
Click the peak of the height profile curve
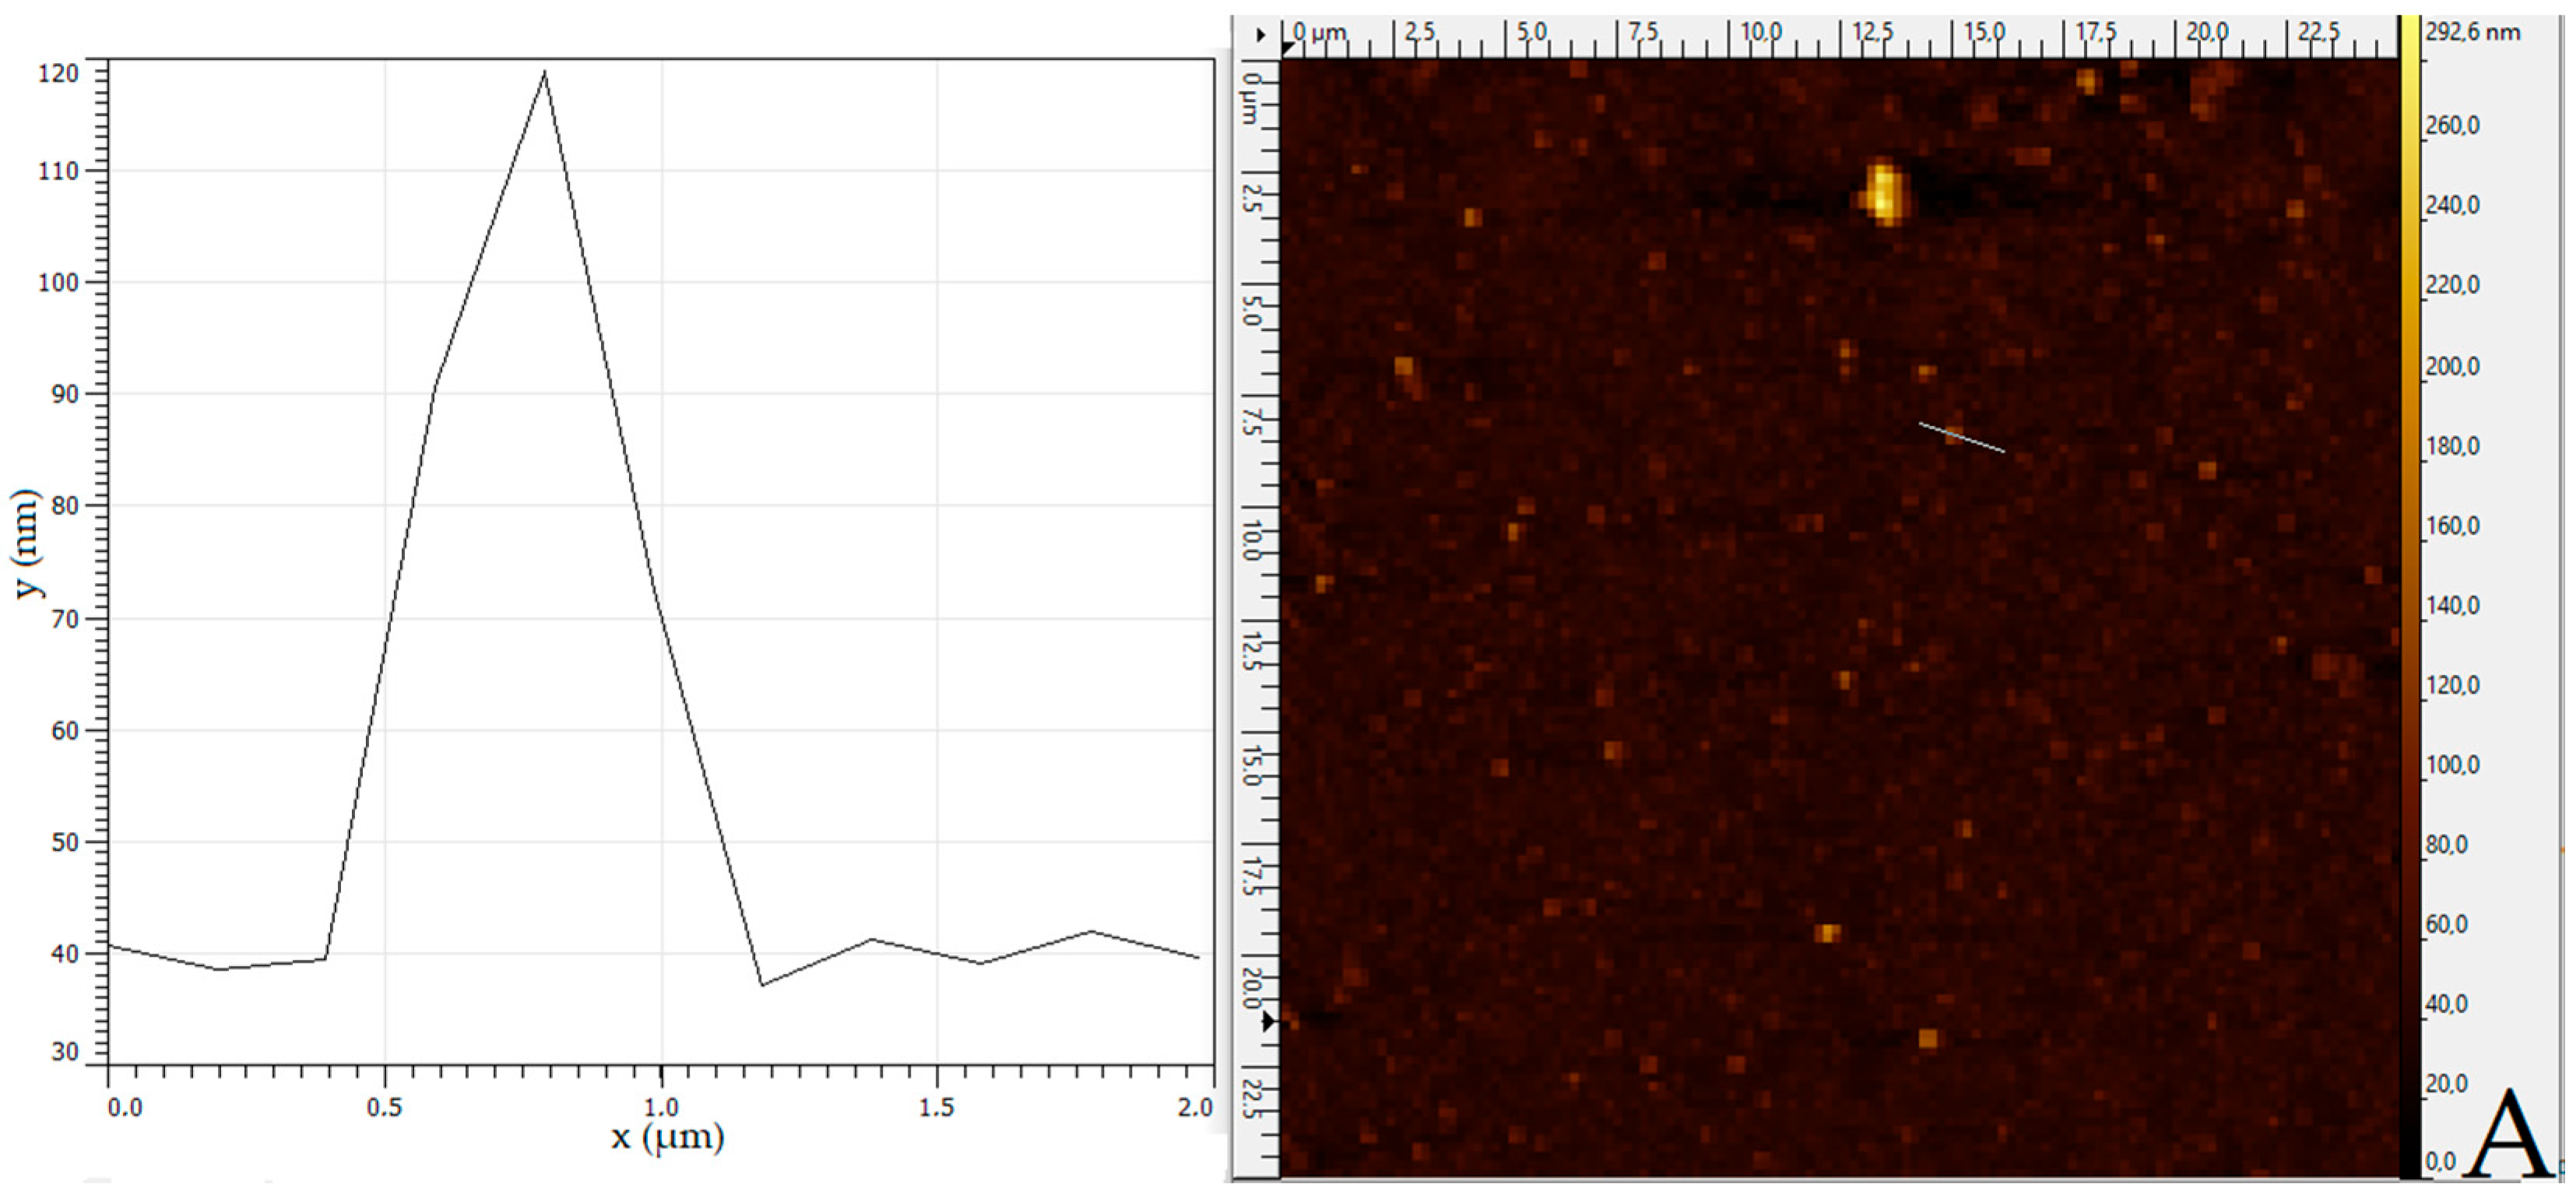[544, 72]
